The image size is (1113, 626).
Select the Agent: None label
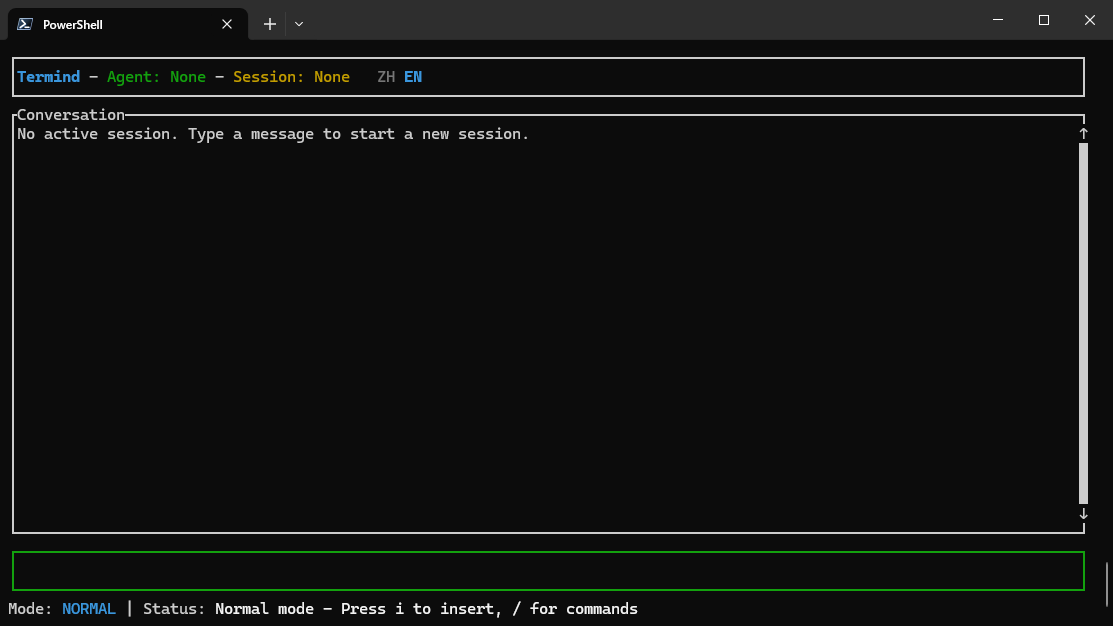click(156, 77)
